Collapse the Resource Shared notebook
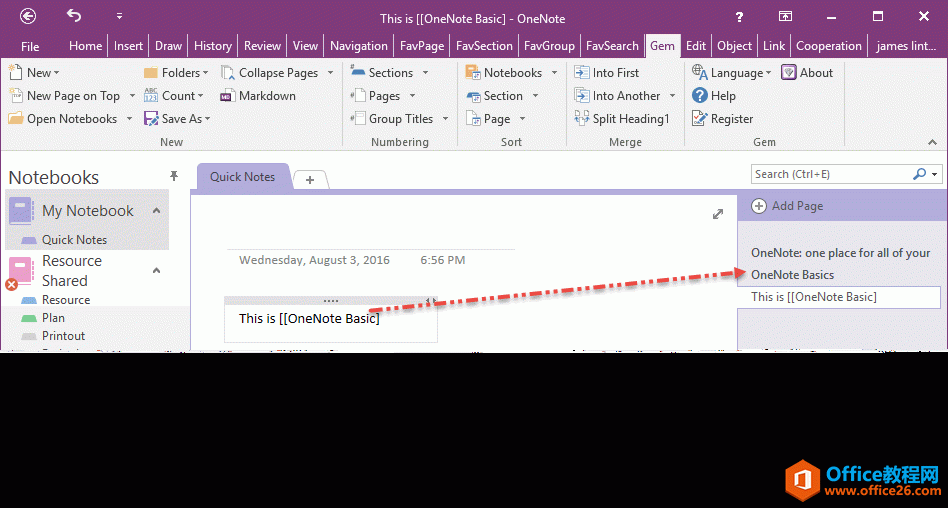The image size is (948, 508). pyautogui.click(x=156, y=270)
